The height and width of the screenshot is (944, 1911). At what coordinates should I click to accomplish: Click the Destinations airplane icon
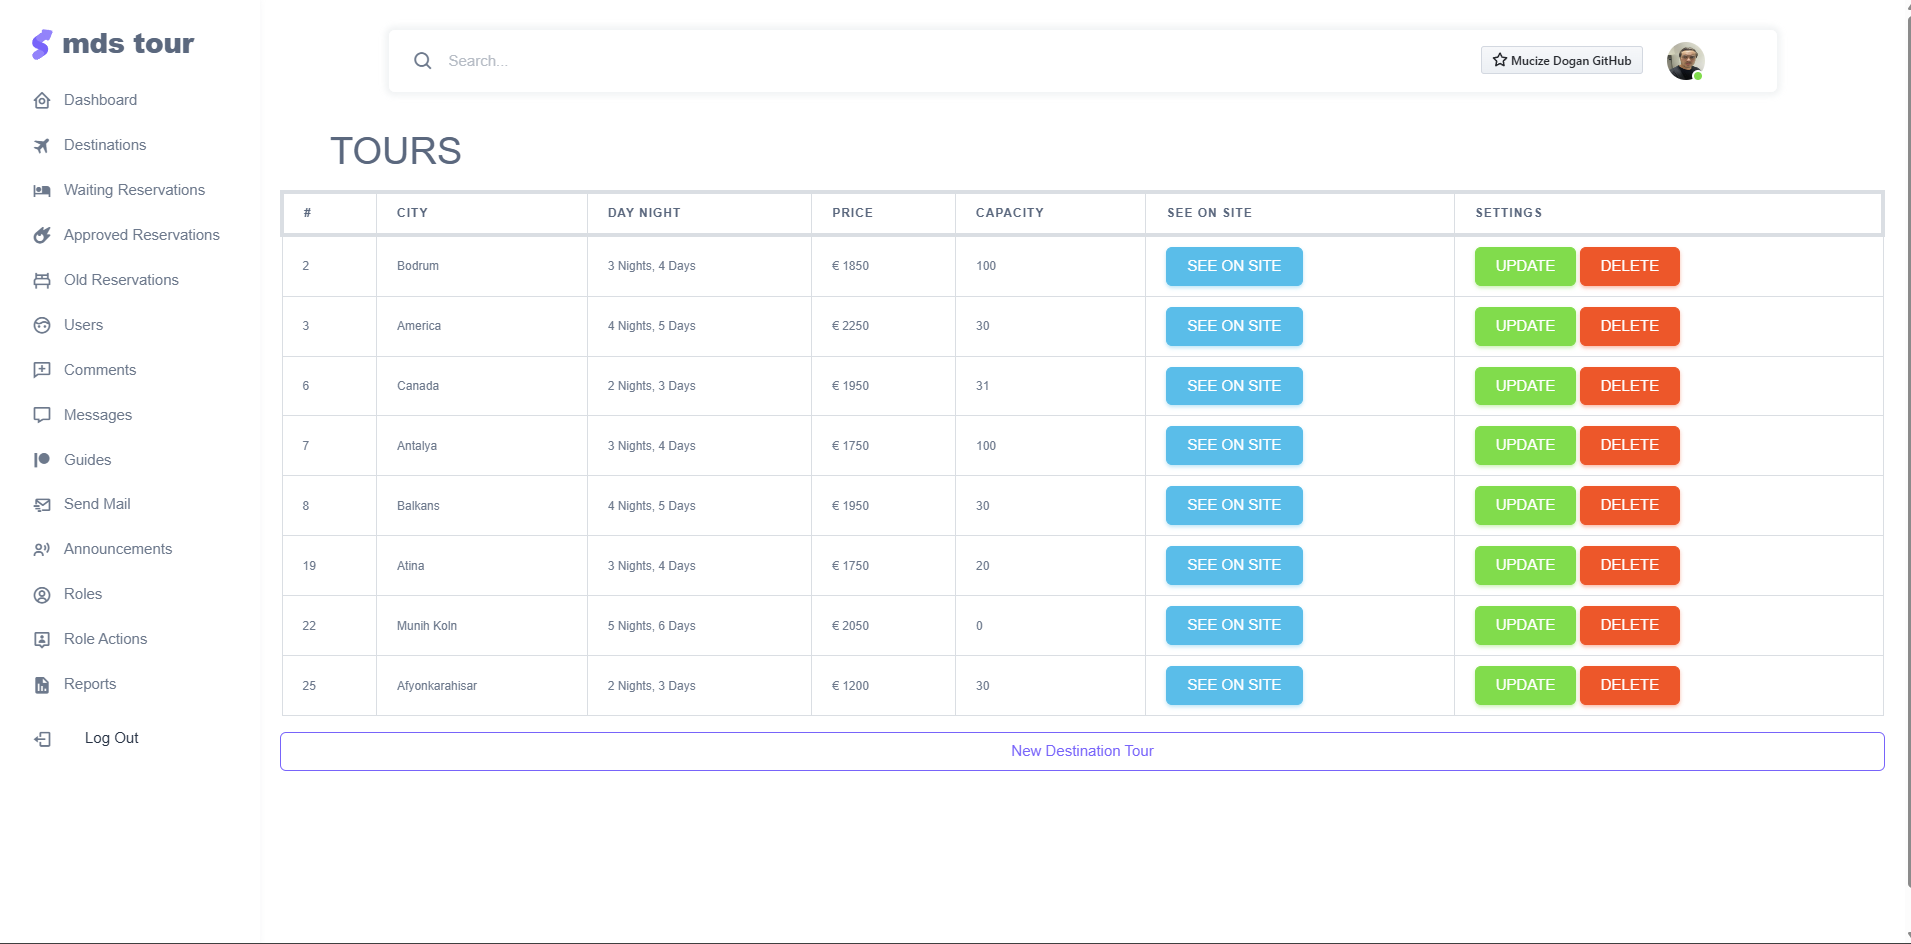pos(42,145)
